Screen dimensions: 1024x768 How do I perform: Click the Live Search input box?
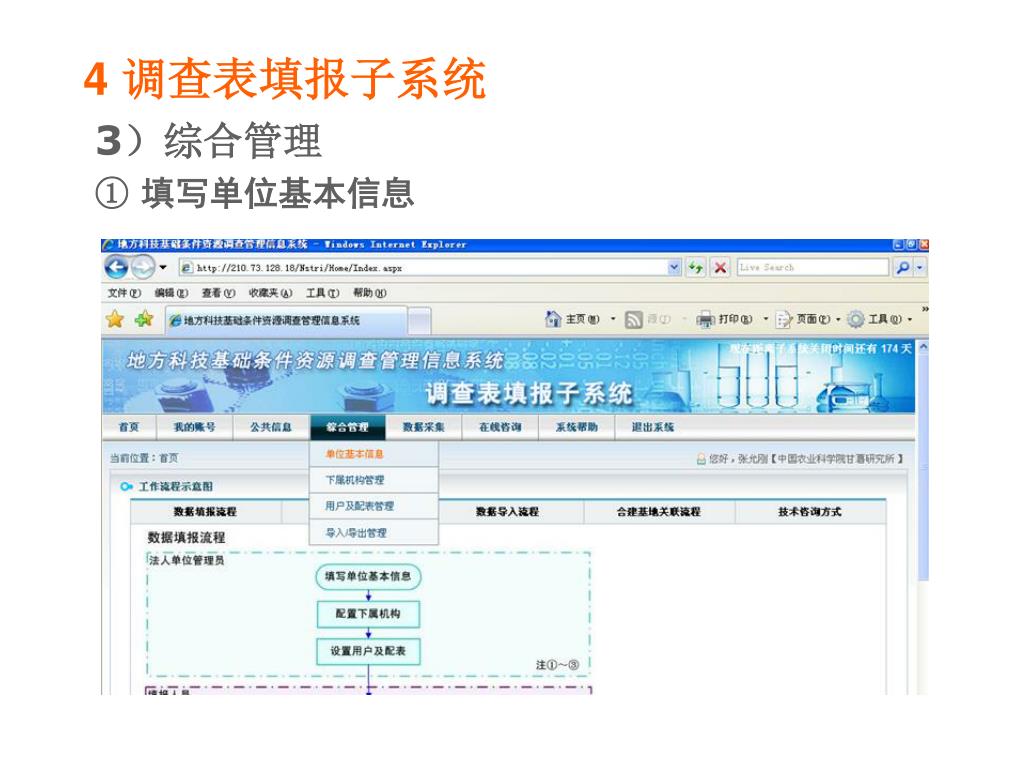coord(812,267)
